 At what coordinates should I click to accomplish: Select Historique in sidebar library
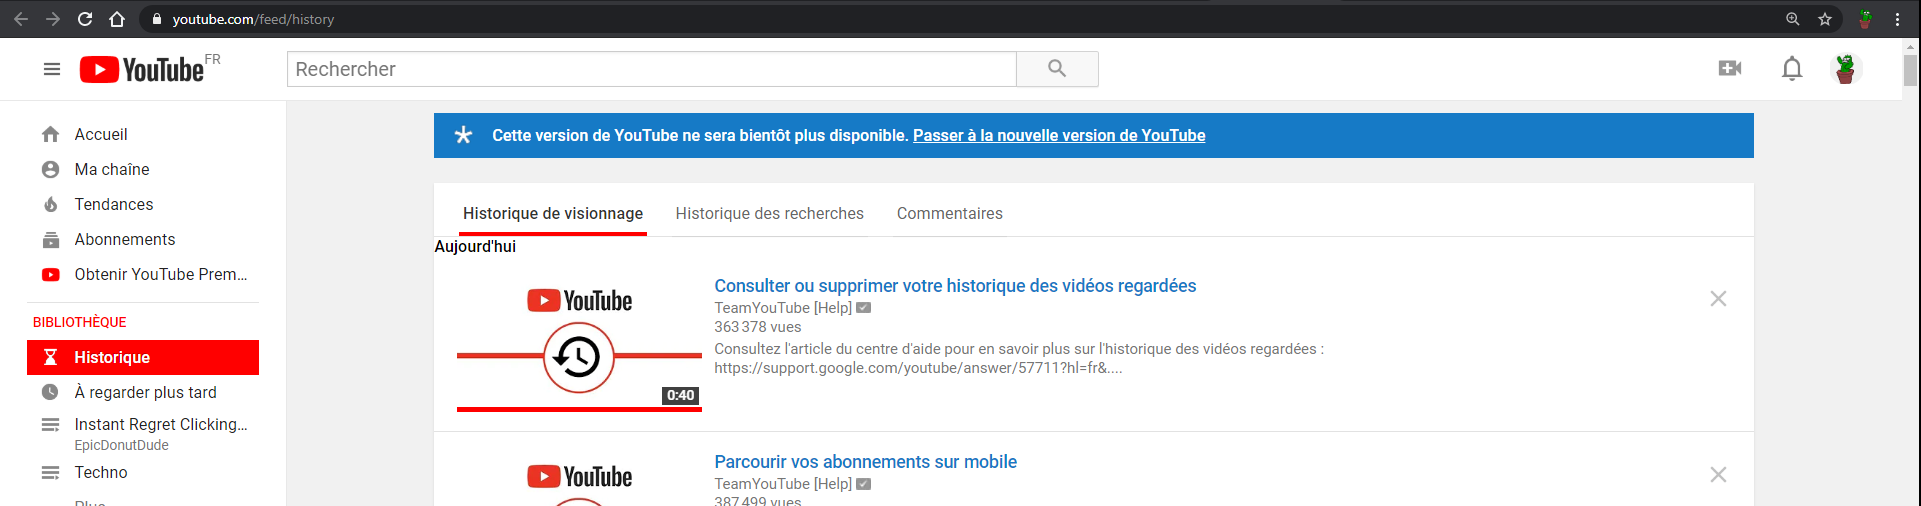(x=143, y=357)
